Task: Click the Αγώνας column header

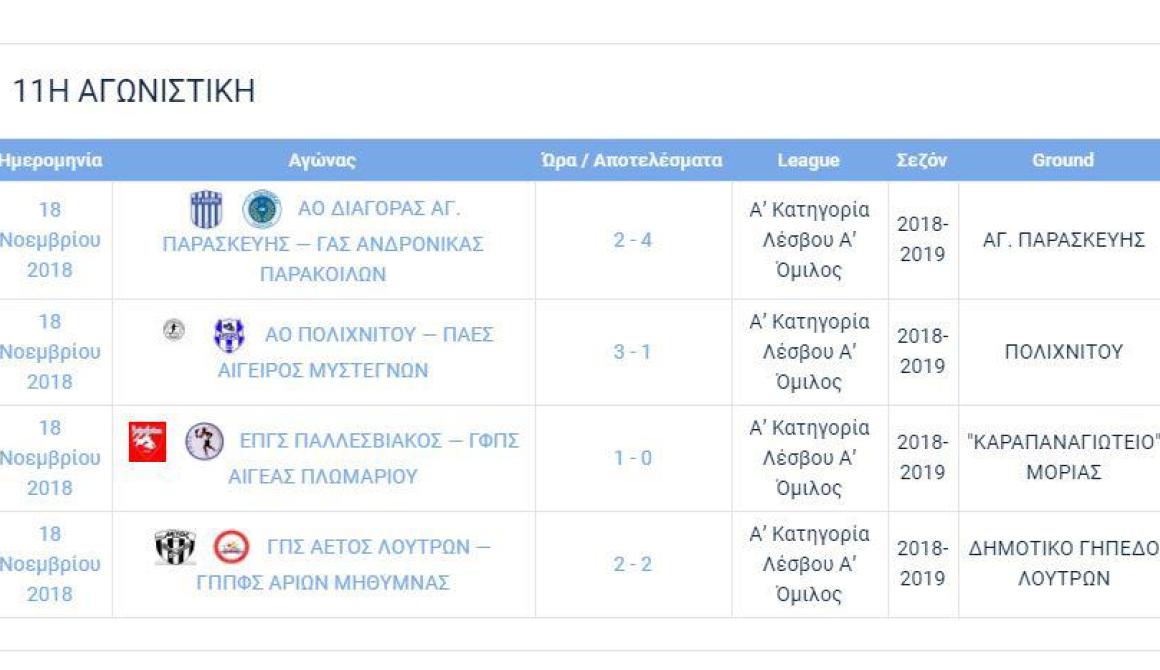Action: pyautogui.click(x=323, y=160)
